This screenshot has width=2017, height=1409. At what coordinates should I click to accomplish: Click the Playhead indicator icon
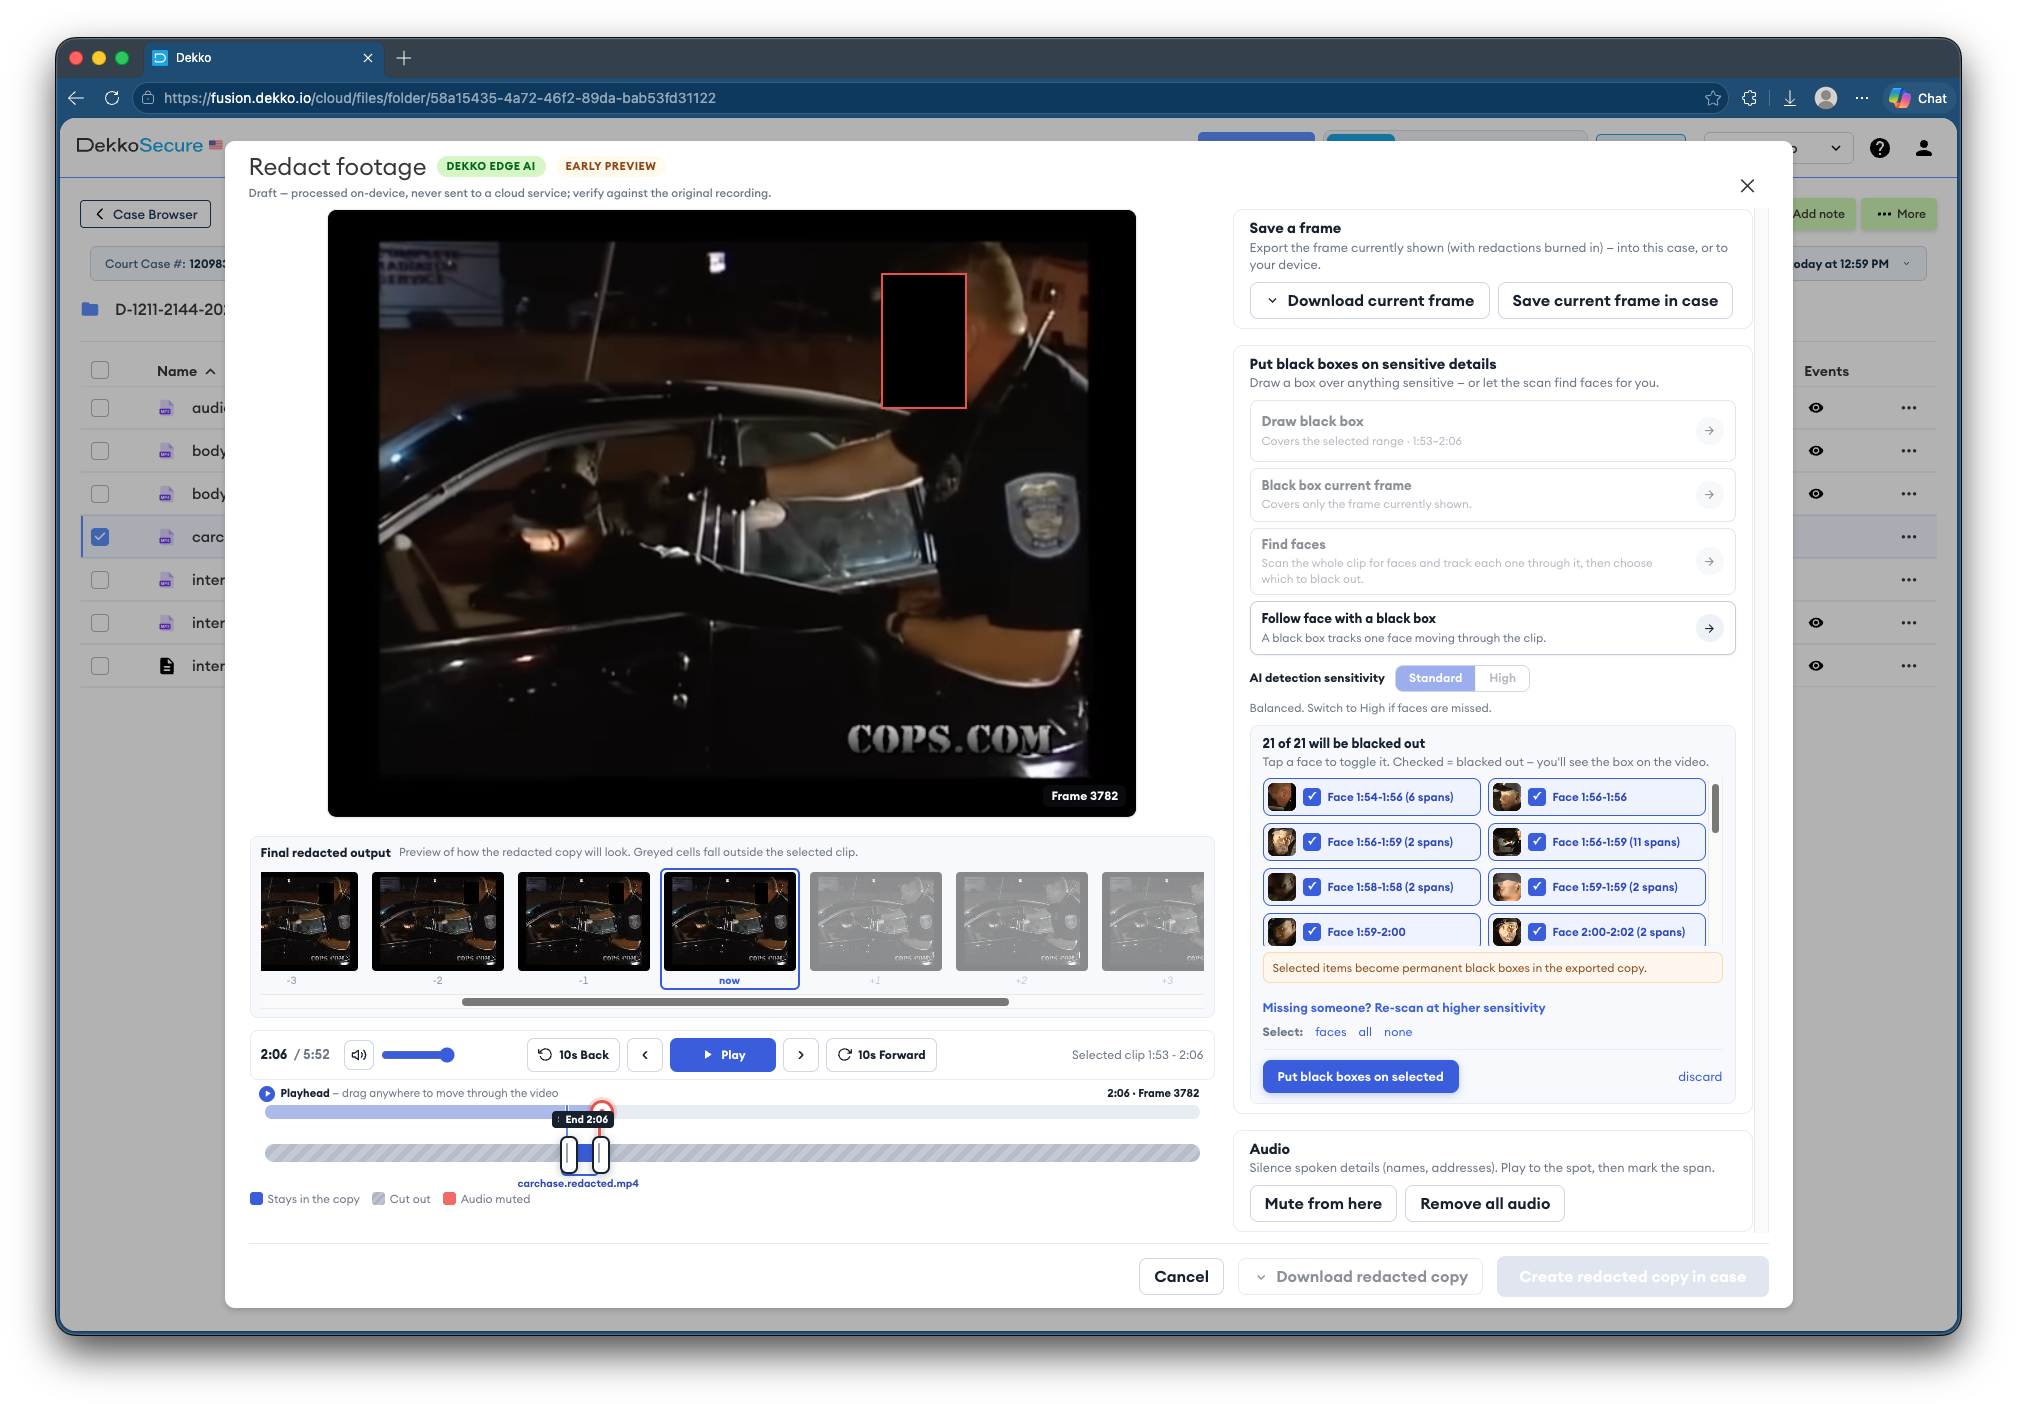click(x=267, y=1094)
